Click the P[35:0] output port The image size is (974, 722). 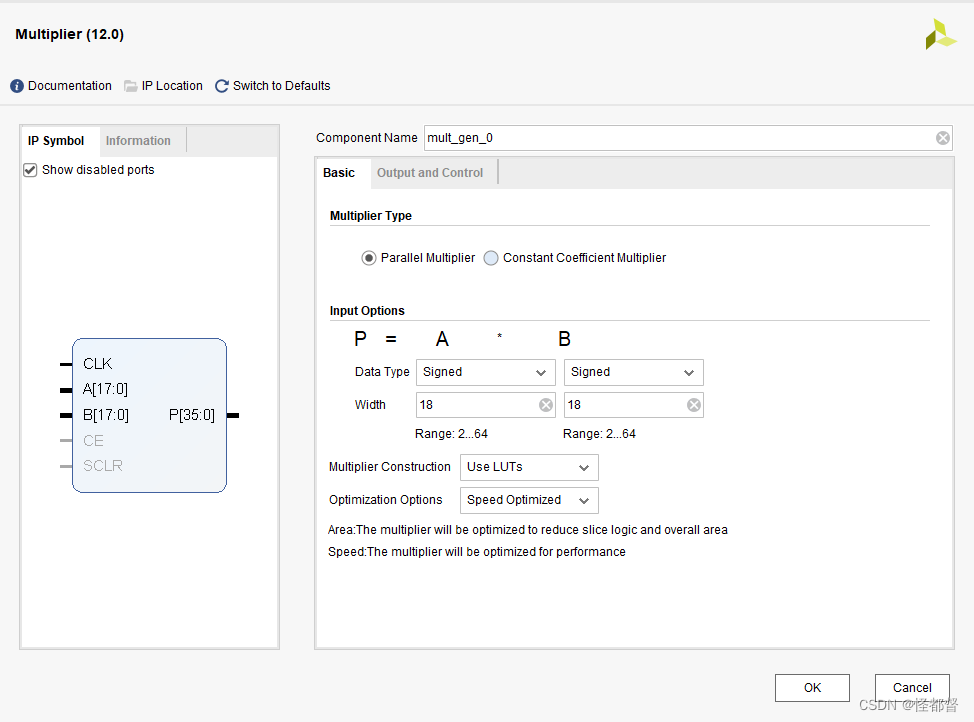(x=192, y=415)
